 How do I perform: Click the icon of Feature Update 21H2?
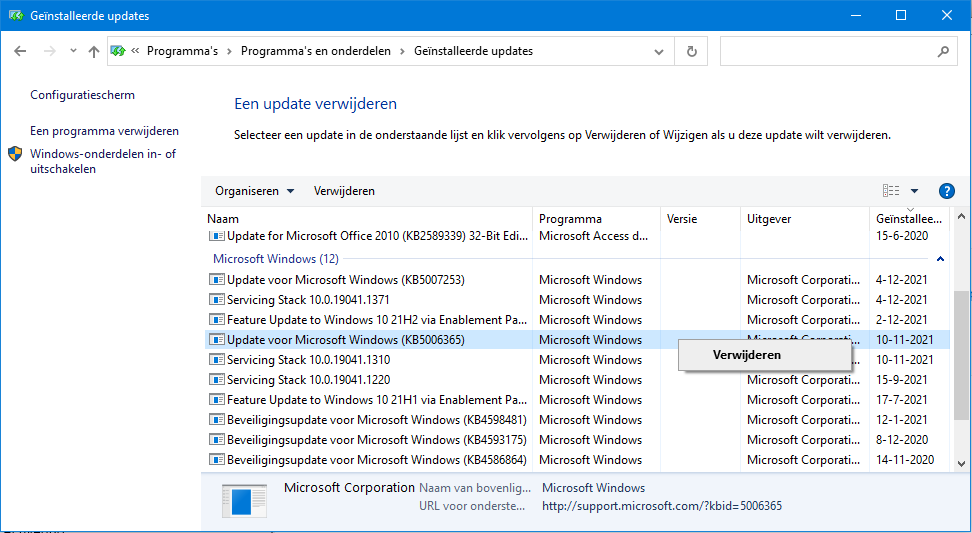[x=216, y=320]
